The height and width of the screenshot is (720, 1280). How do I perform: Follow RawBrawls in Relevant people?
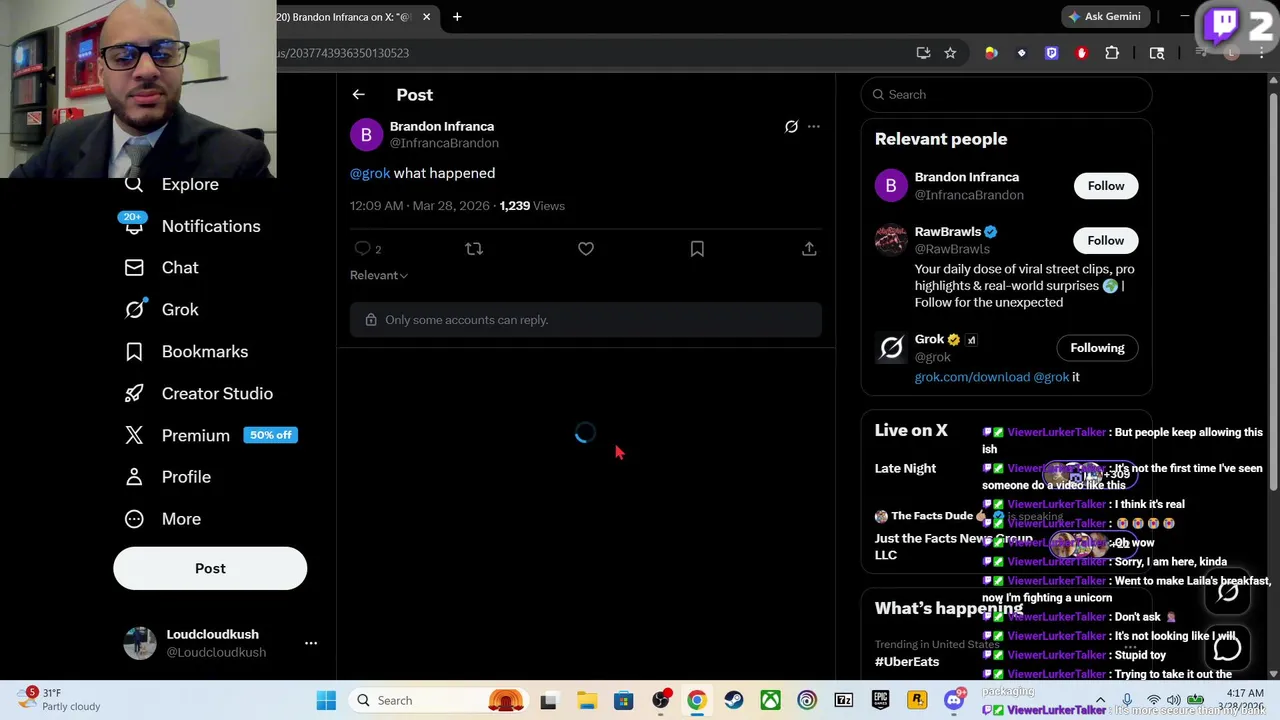(1106, 241)
